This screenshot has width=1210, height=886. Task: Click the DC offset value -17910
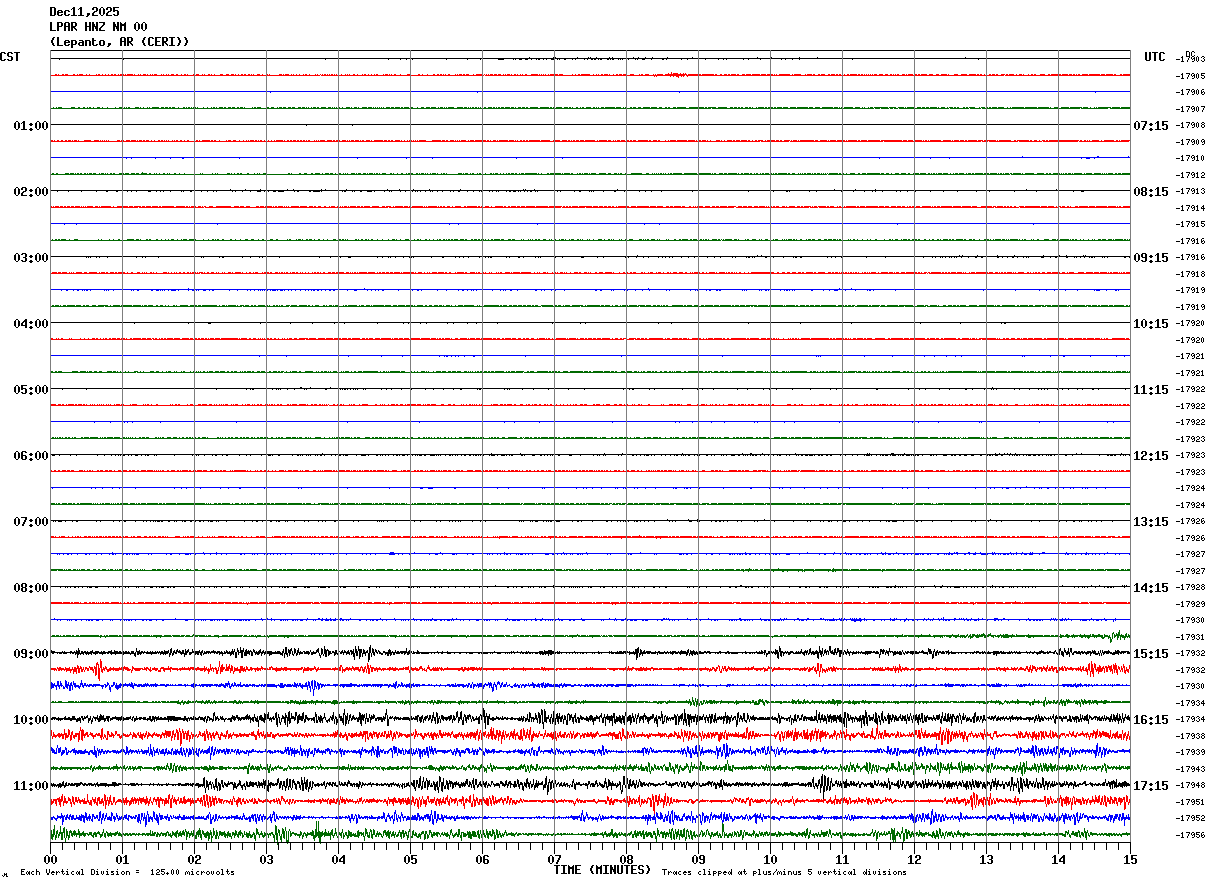(1190, 158)
